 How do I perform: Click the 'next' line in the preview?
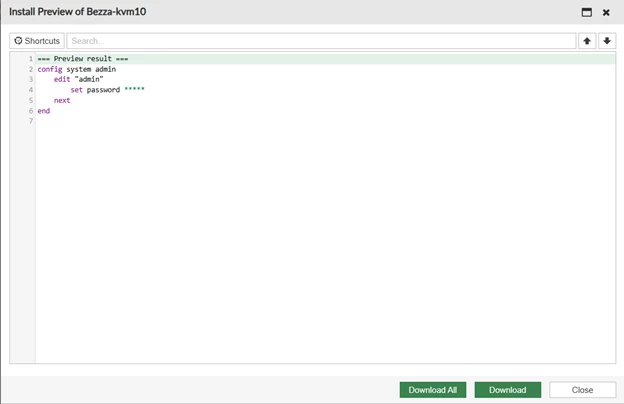(x=62, y=100)
